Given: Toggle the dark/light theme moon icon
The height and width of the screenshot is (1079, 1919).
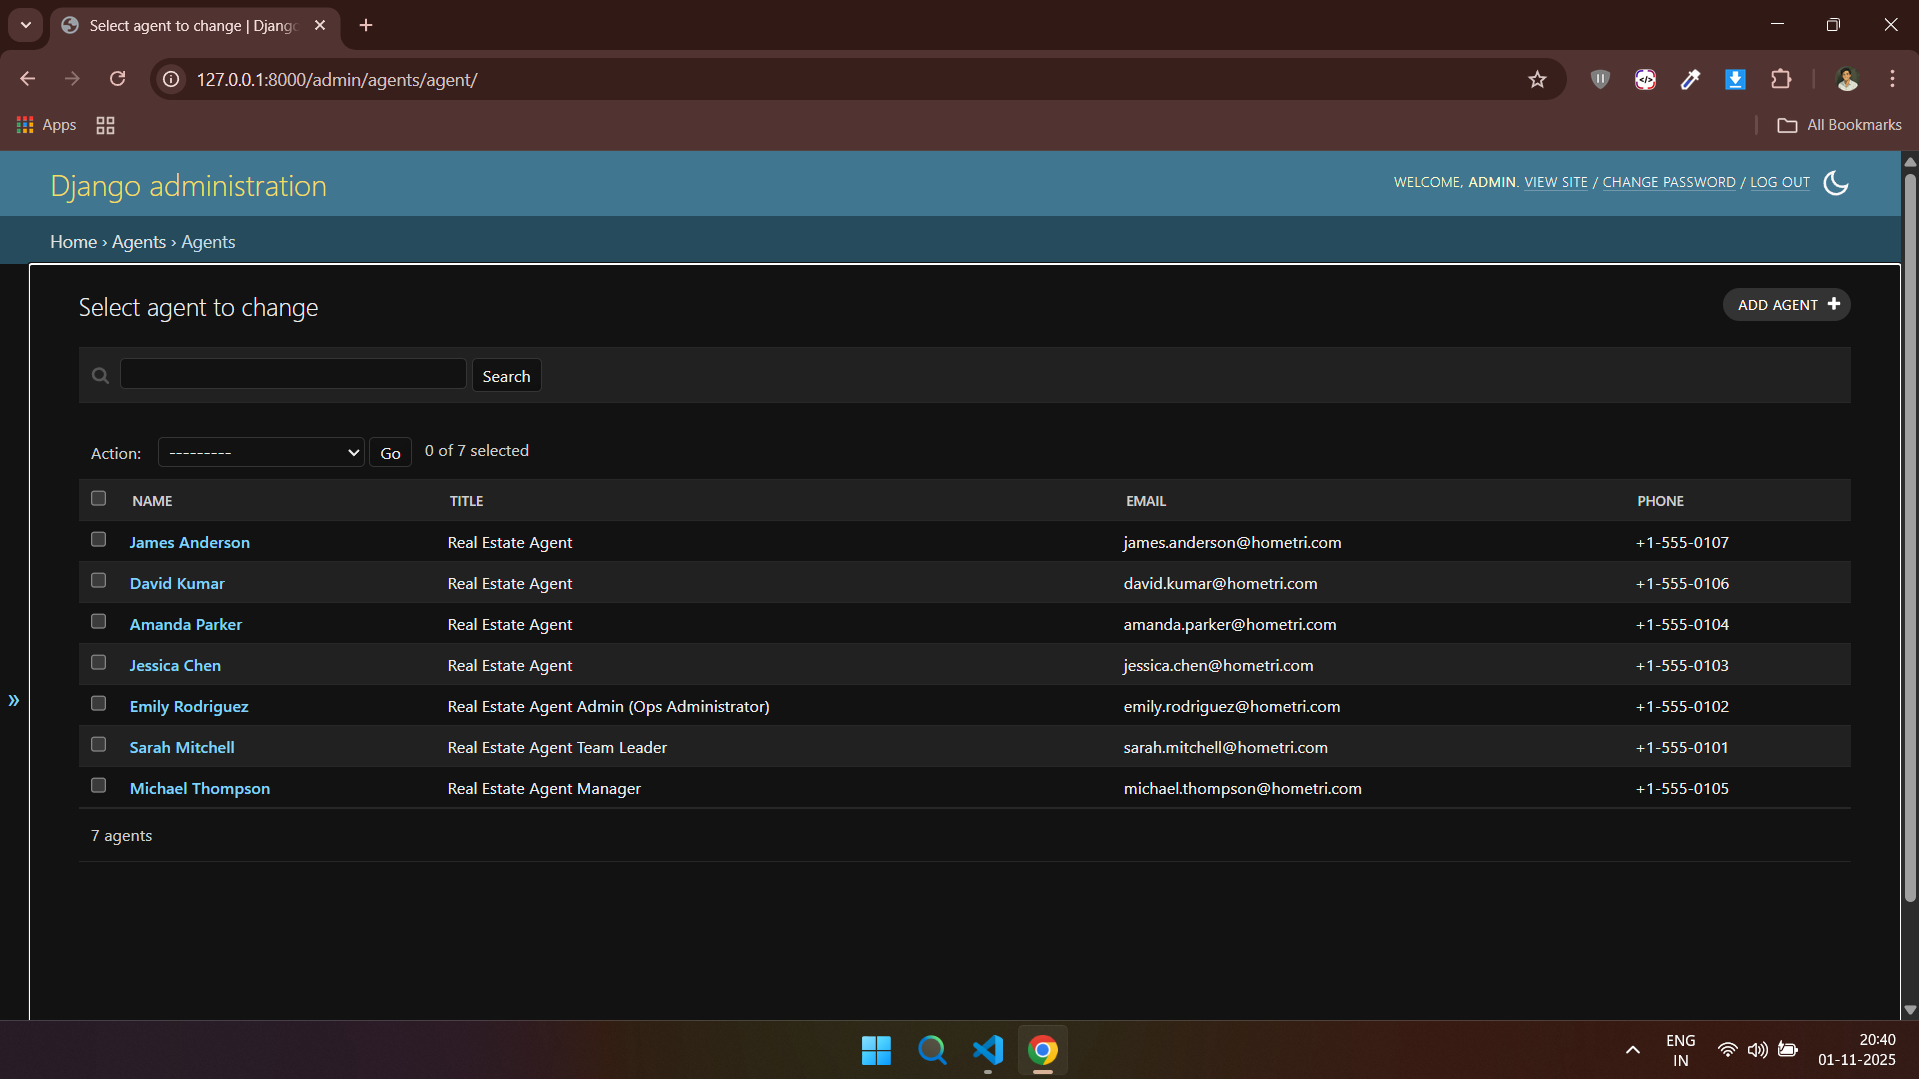Looking at the screenshot, I should [x=1836, y=183].
